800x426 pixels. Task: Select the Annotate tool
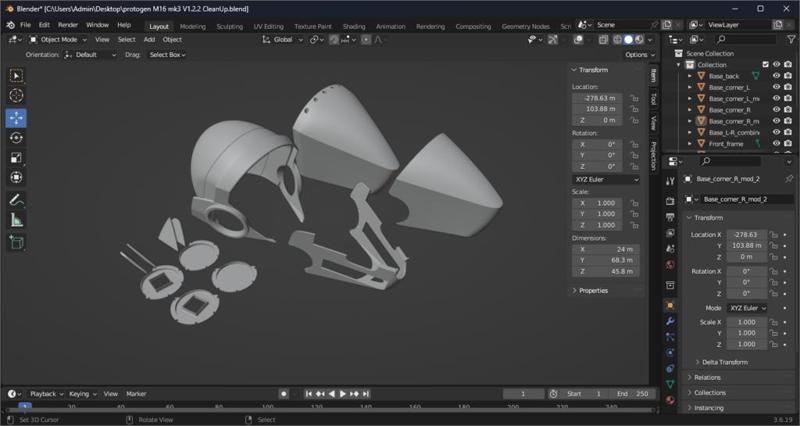[x=16, y=200]
